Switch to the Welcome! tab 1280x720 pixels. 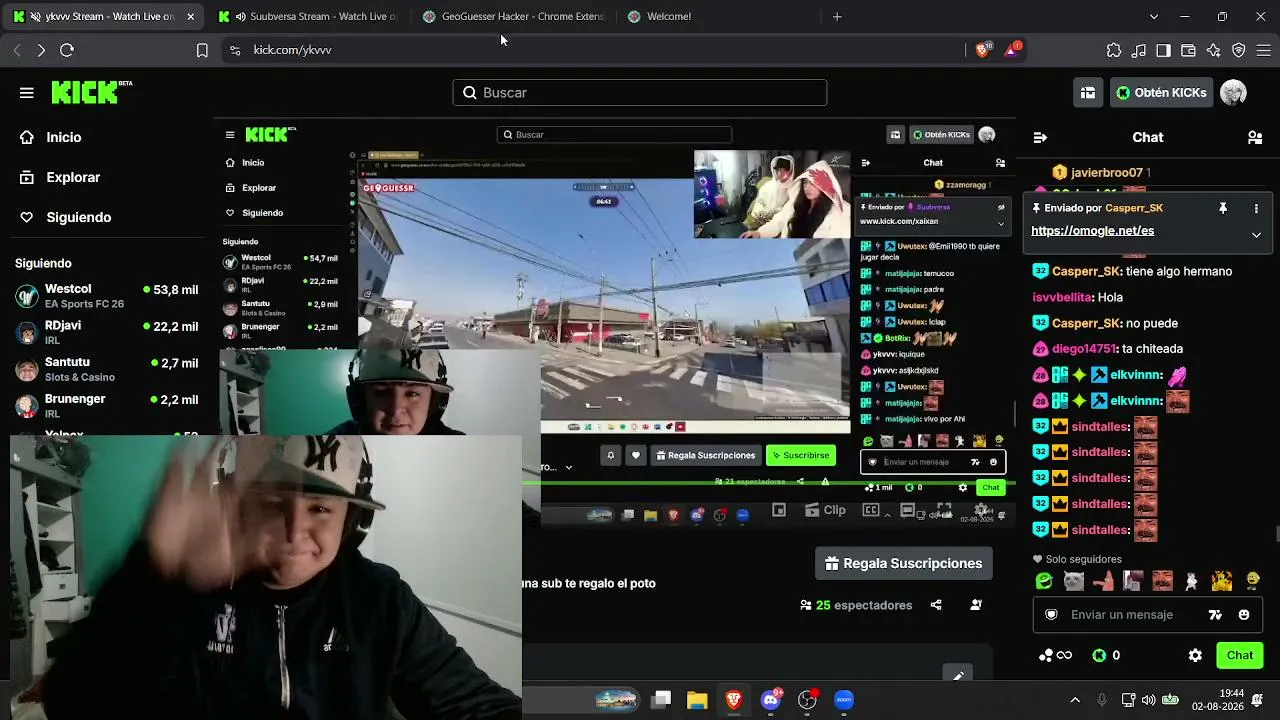point(717,17)
